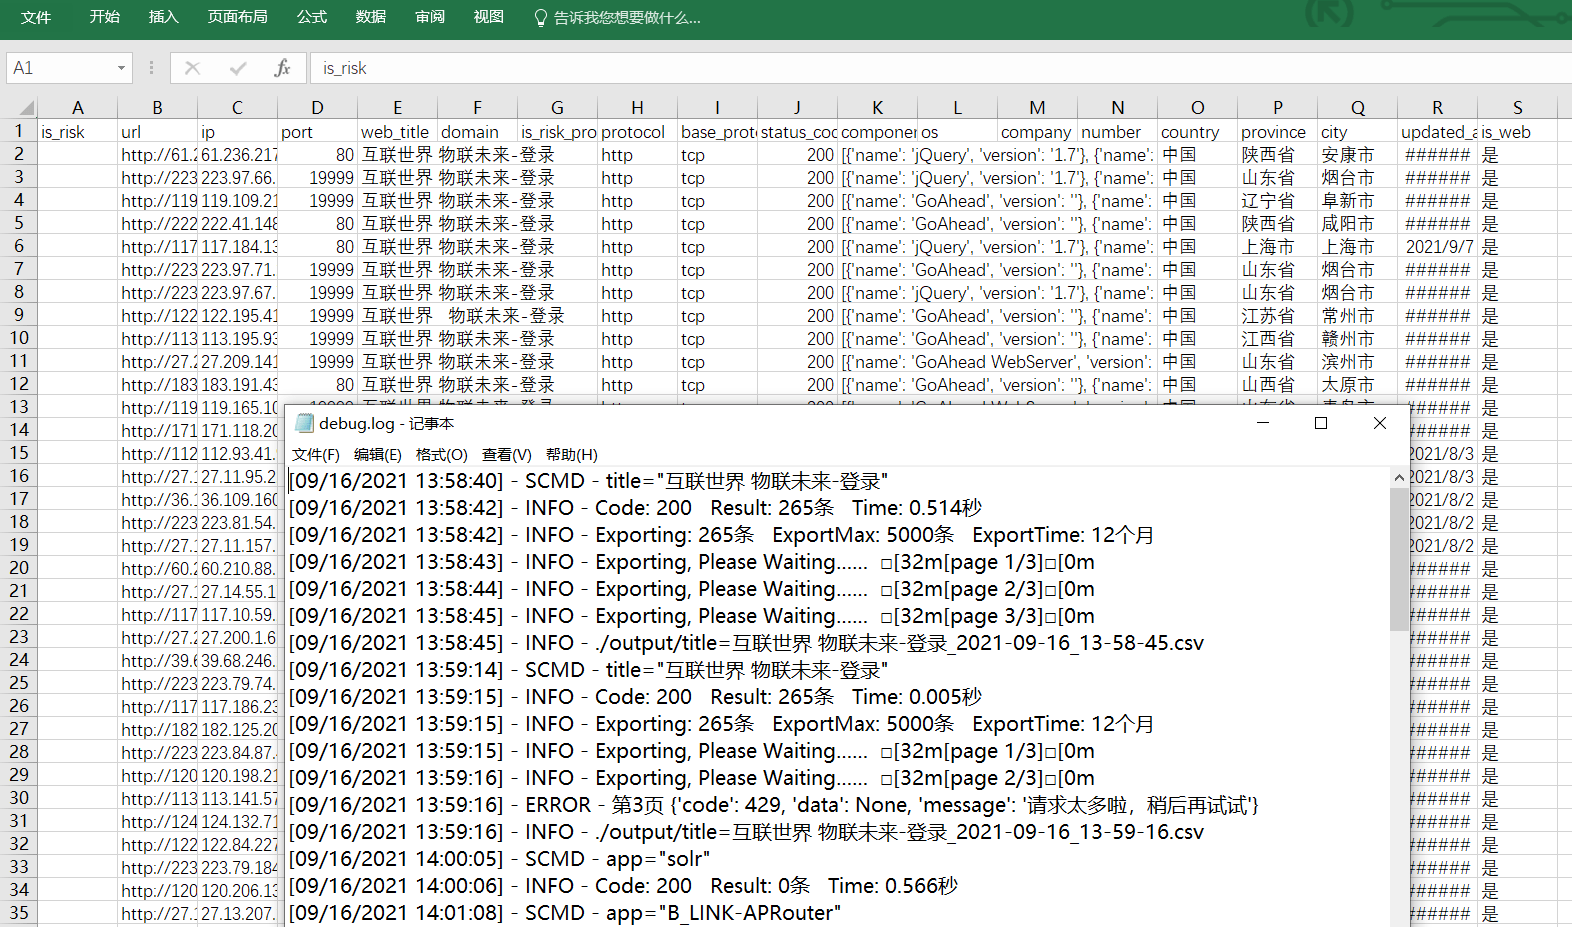Select row 20 header
Viewport: 1572px width, 927px height.
click(19, 568)
